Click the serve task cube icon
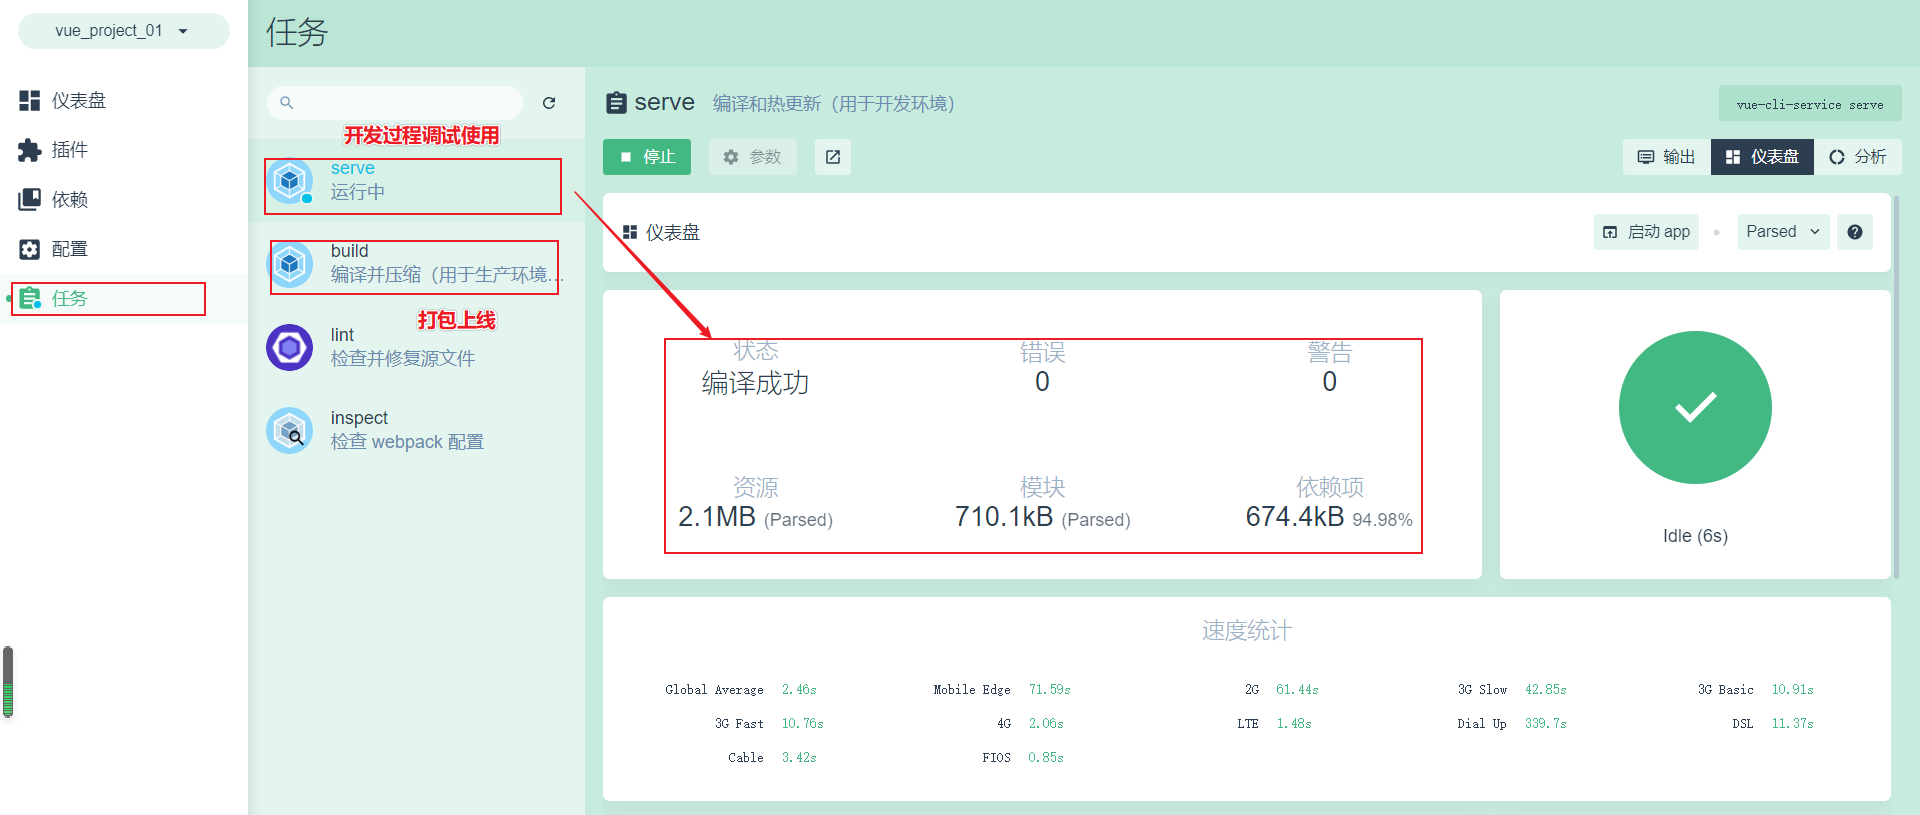This screenshot has height=815, width=1920. (290, 181)
